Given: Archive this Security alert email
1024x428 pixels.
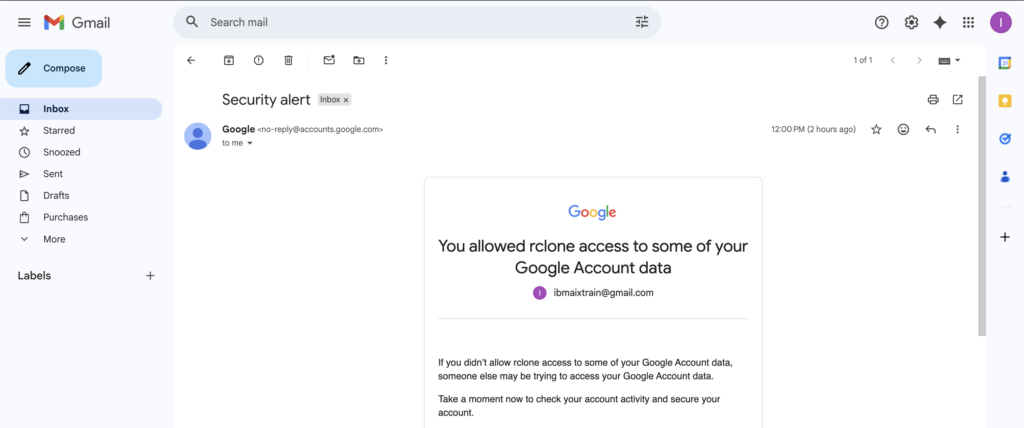Looking at the screenshot, I should pyautogui.click(x=229, y=60).
